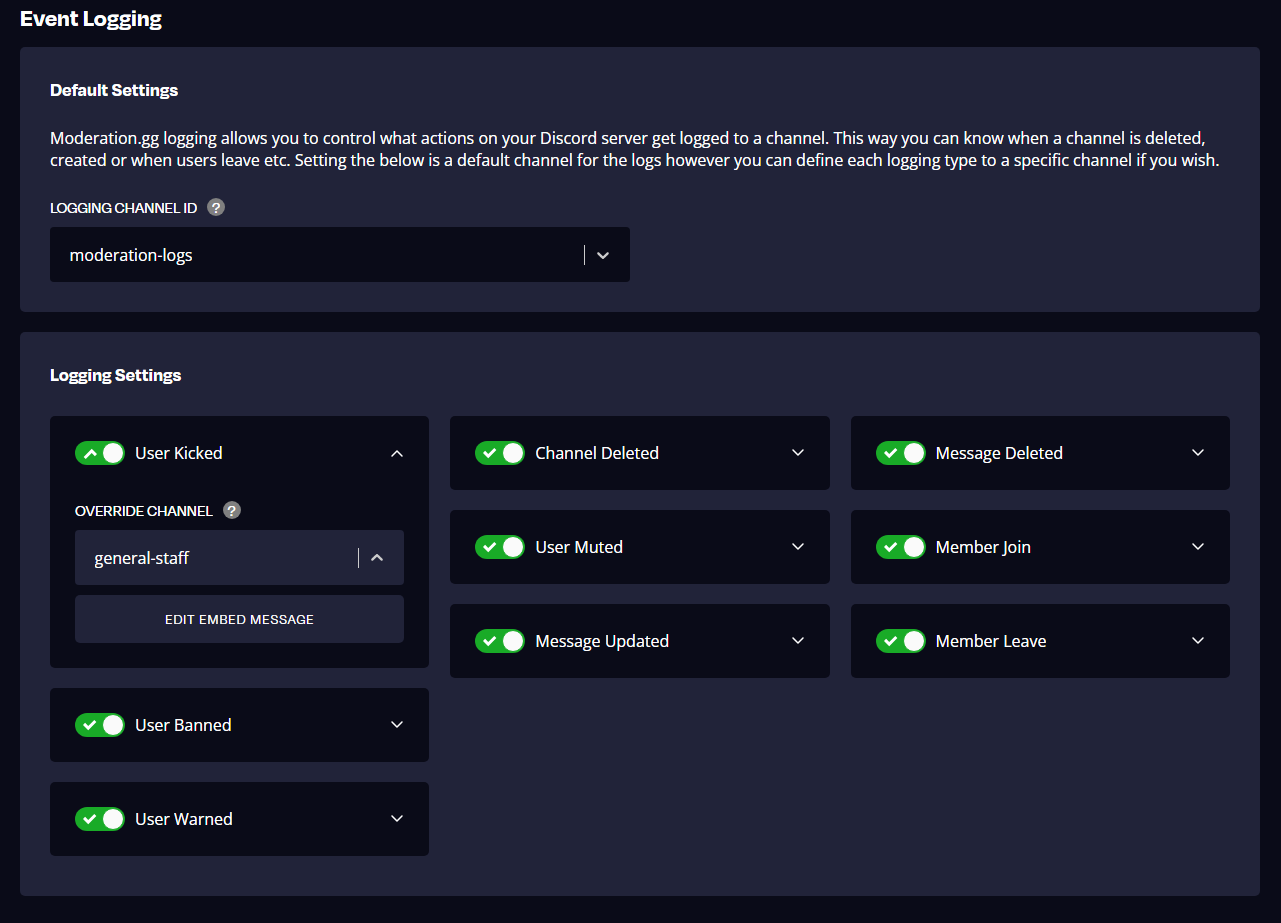Toggle User Kicked logging off

(x=100, y=453)
